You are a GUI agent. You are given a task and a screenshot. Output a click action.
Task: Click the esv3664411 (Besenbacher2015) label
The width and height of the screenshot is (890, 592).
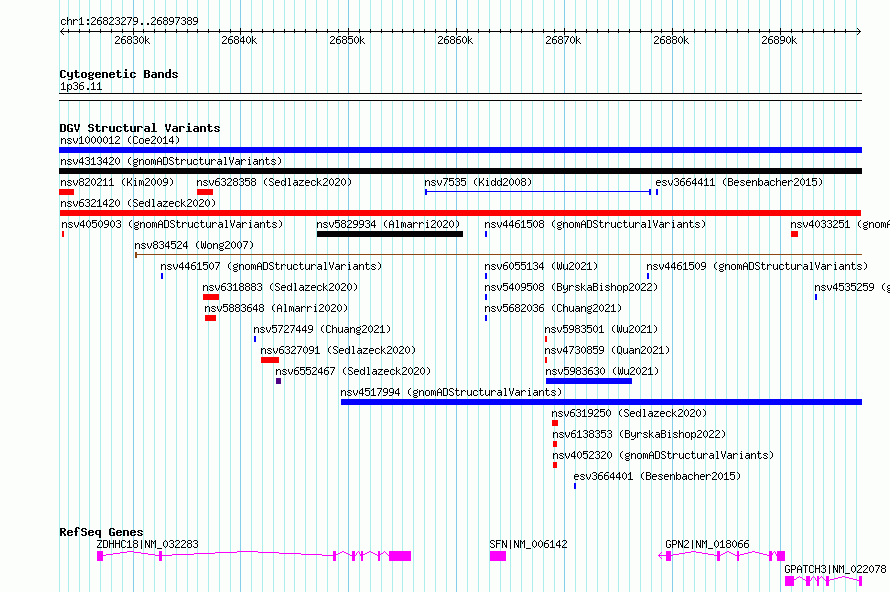point(739,182)
